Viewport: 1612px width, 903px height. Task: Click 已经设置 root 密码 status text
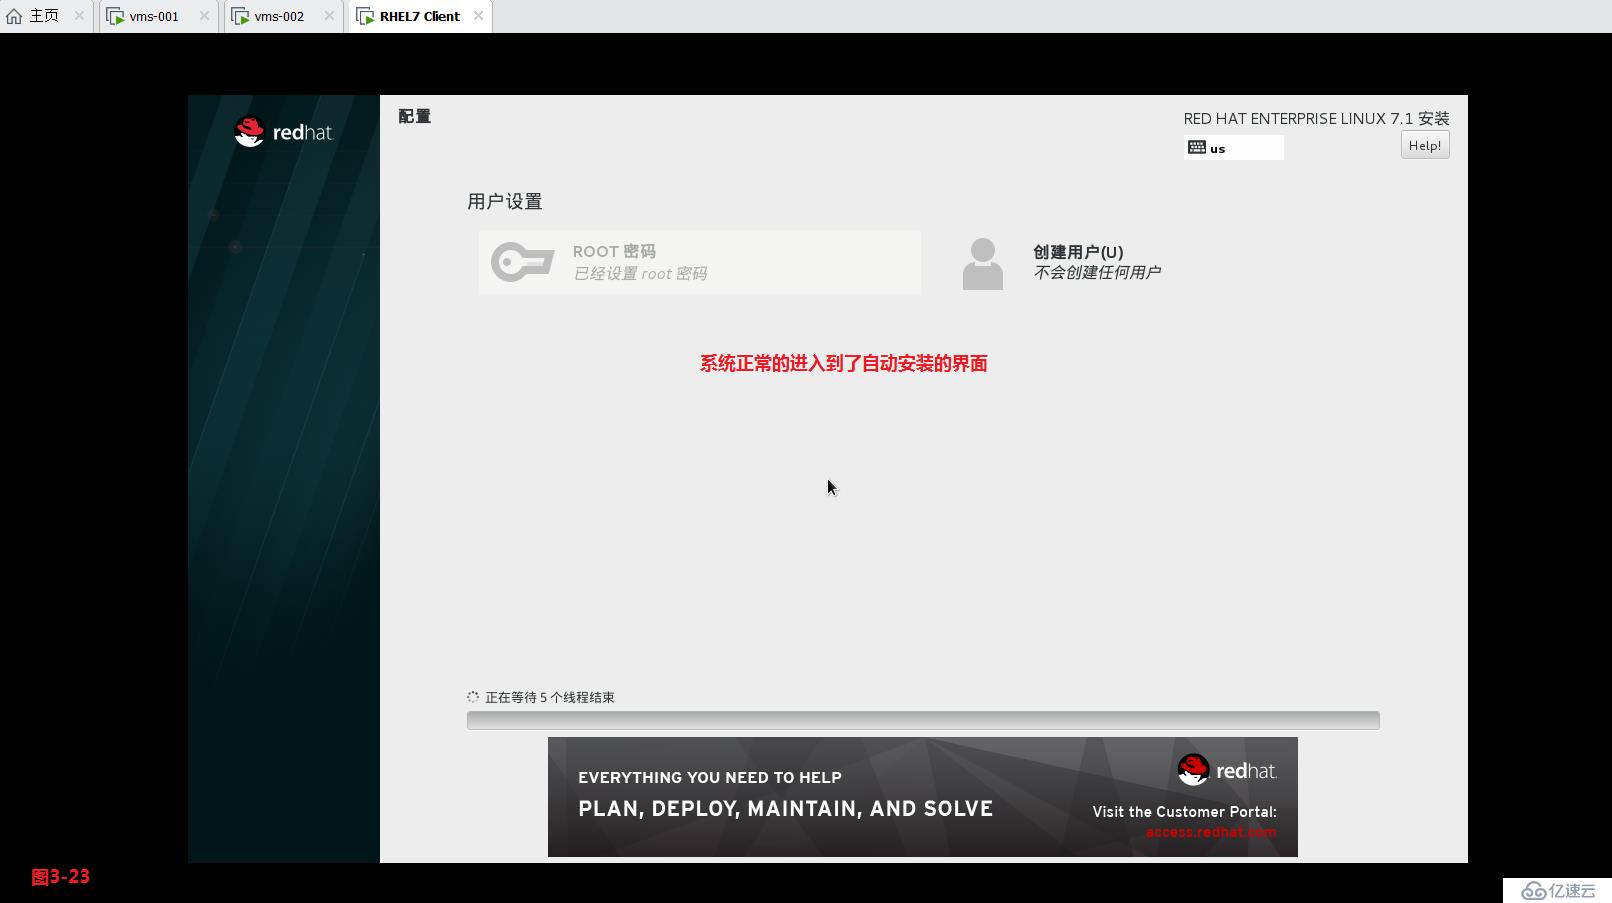(x=640, y=273)
